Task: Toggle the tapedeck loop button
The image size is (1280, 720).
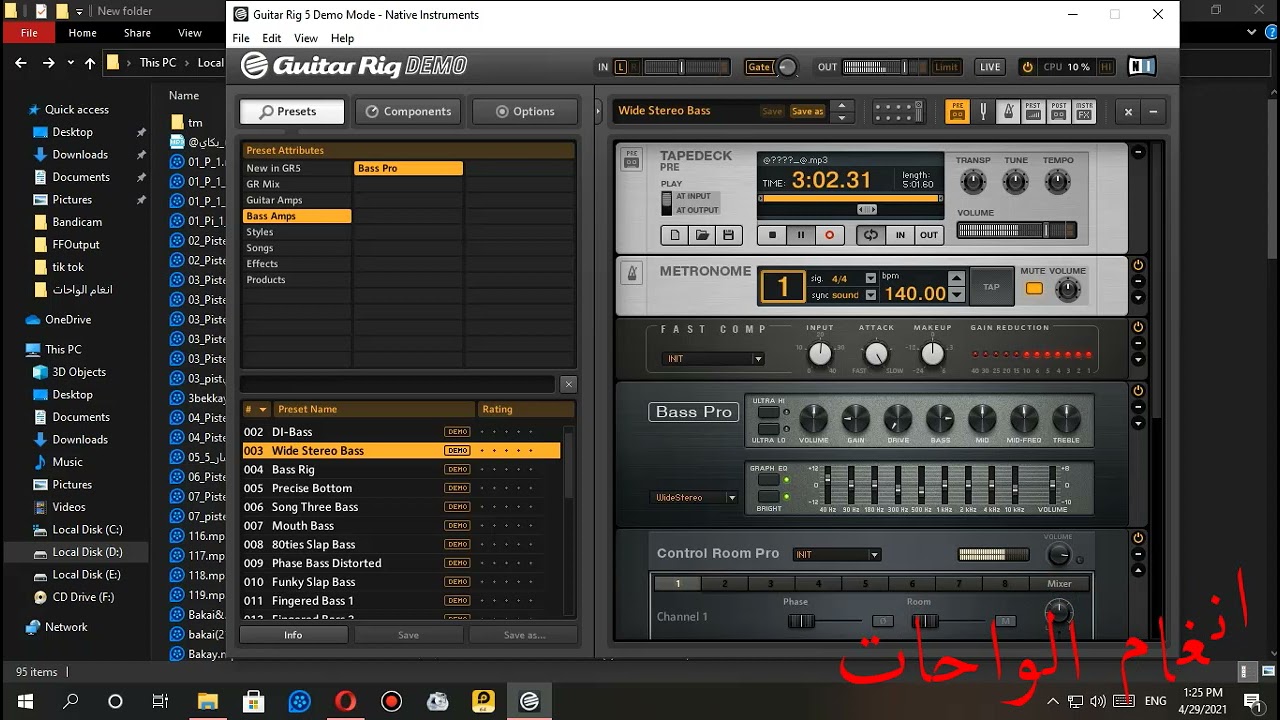Action: point(871,235)
